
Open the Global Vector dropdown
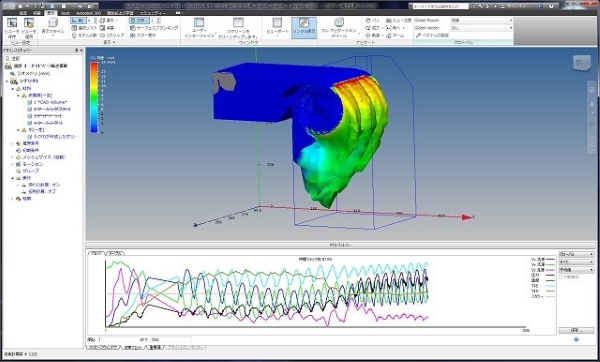click(482, 28)
